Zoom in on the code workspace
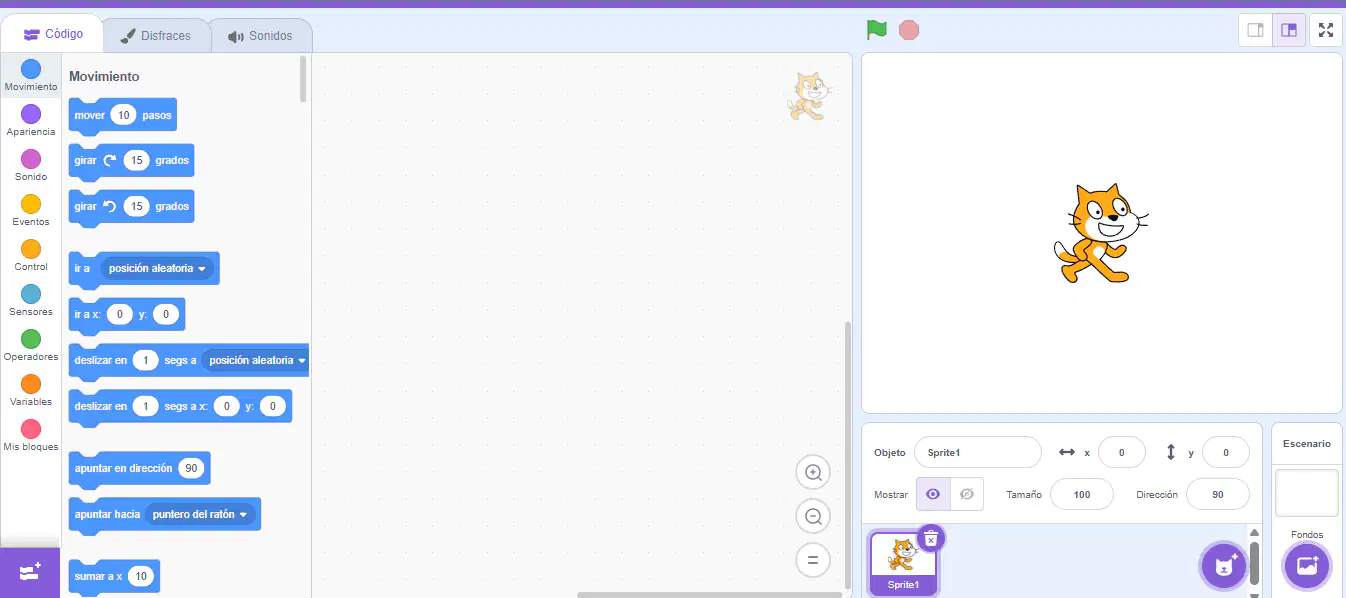1346x598 pixels. click(813, 473)
